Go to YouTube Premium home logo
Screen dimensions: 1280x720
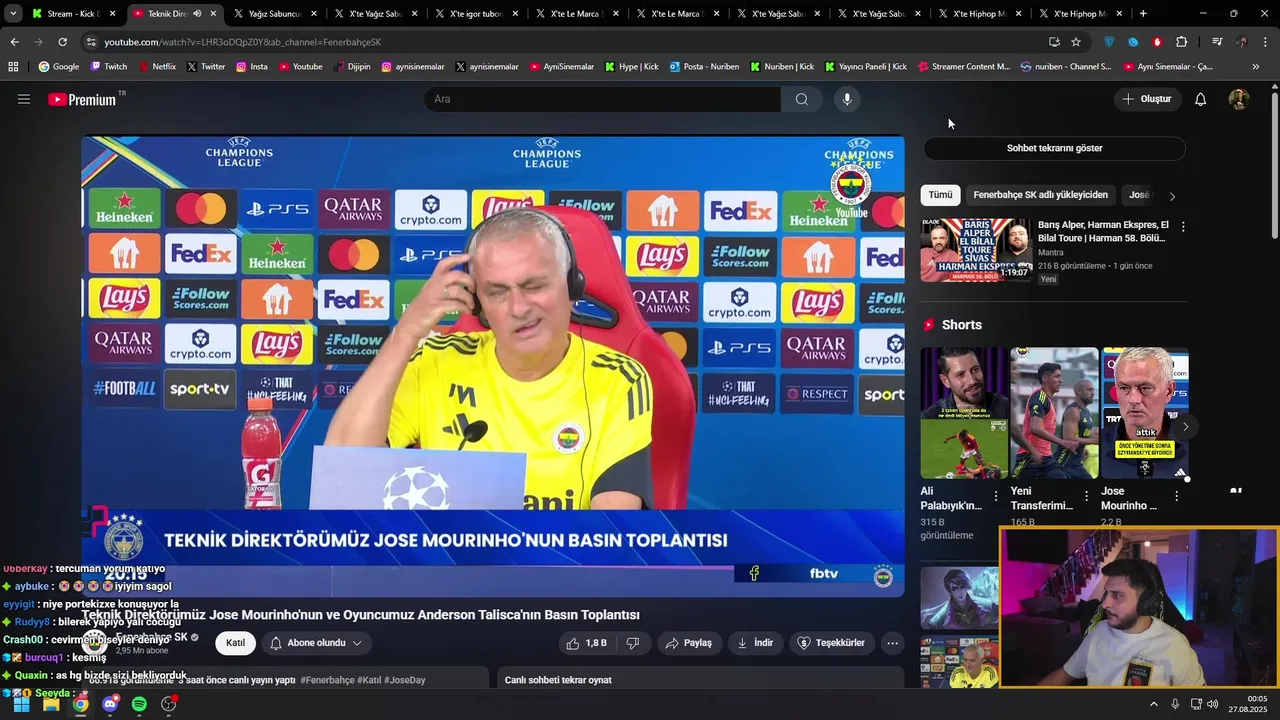pyautogui.click(x=82, y=99)
